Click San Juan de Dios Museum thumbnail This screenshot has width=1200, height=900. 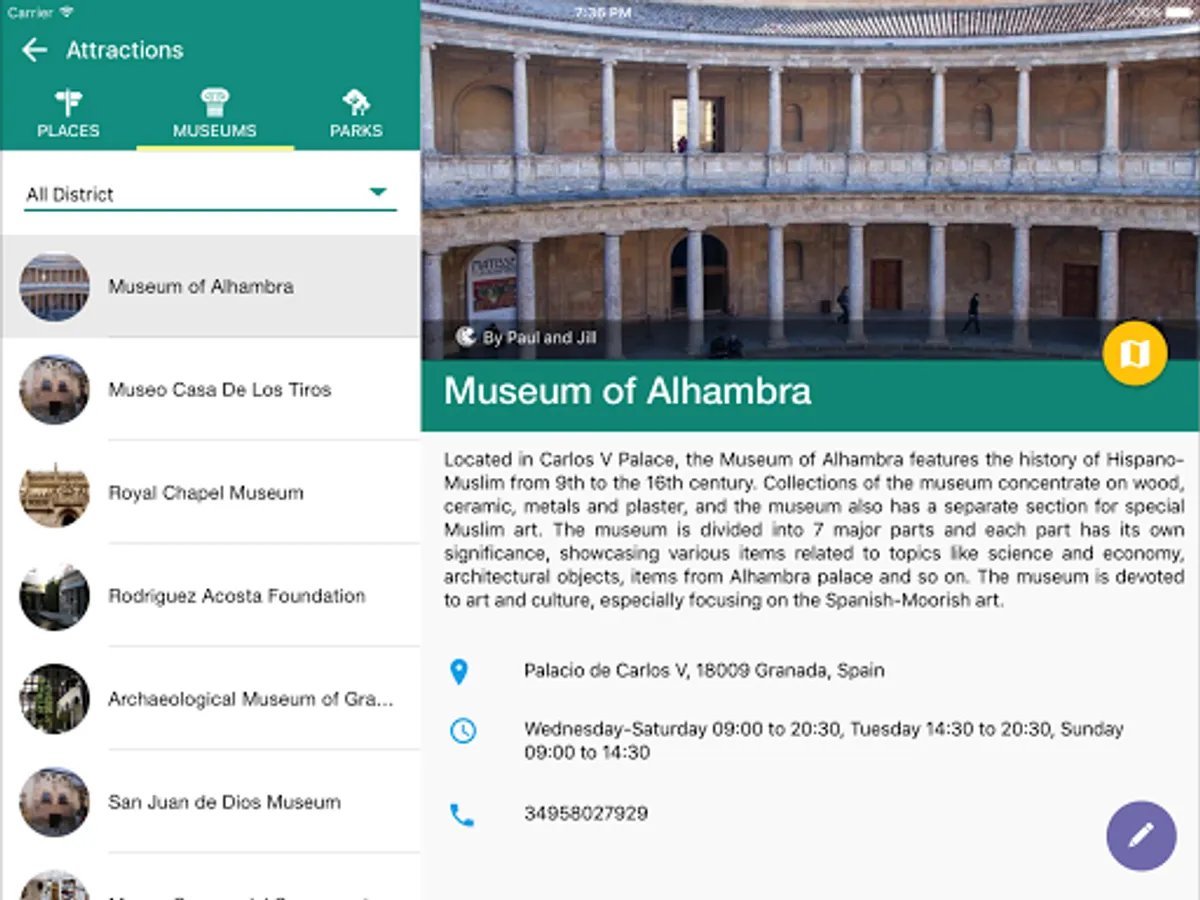tap(55, 801)
